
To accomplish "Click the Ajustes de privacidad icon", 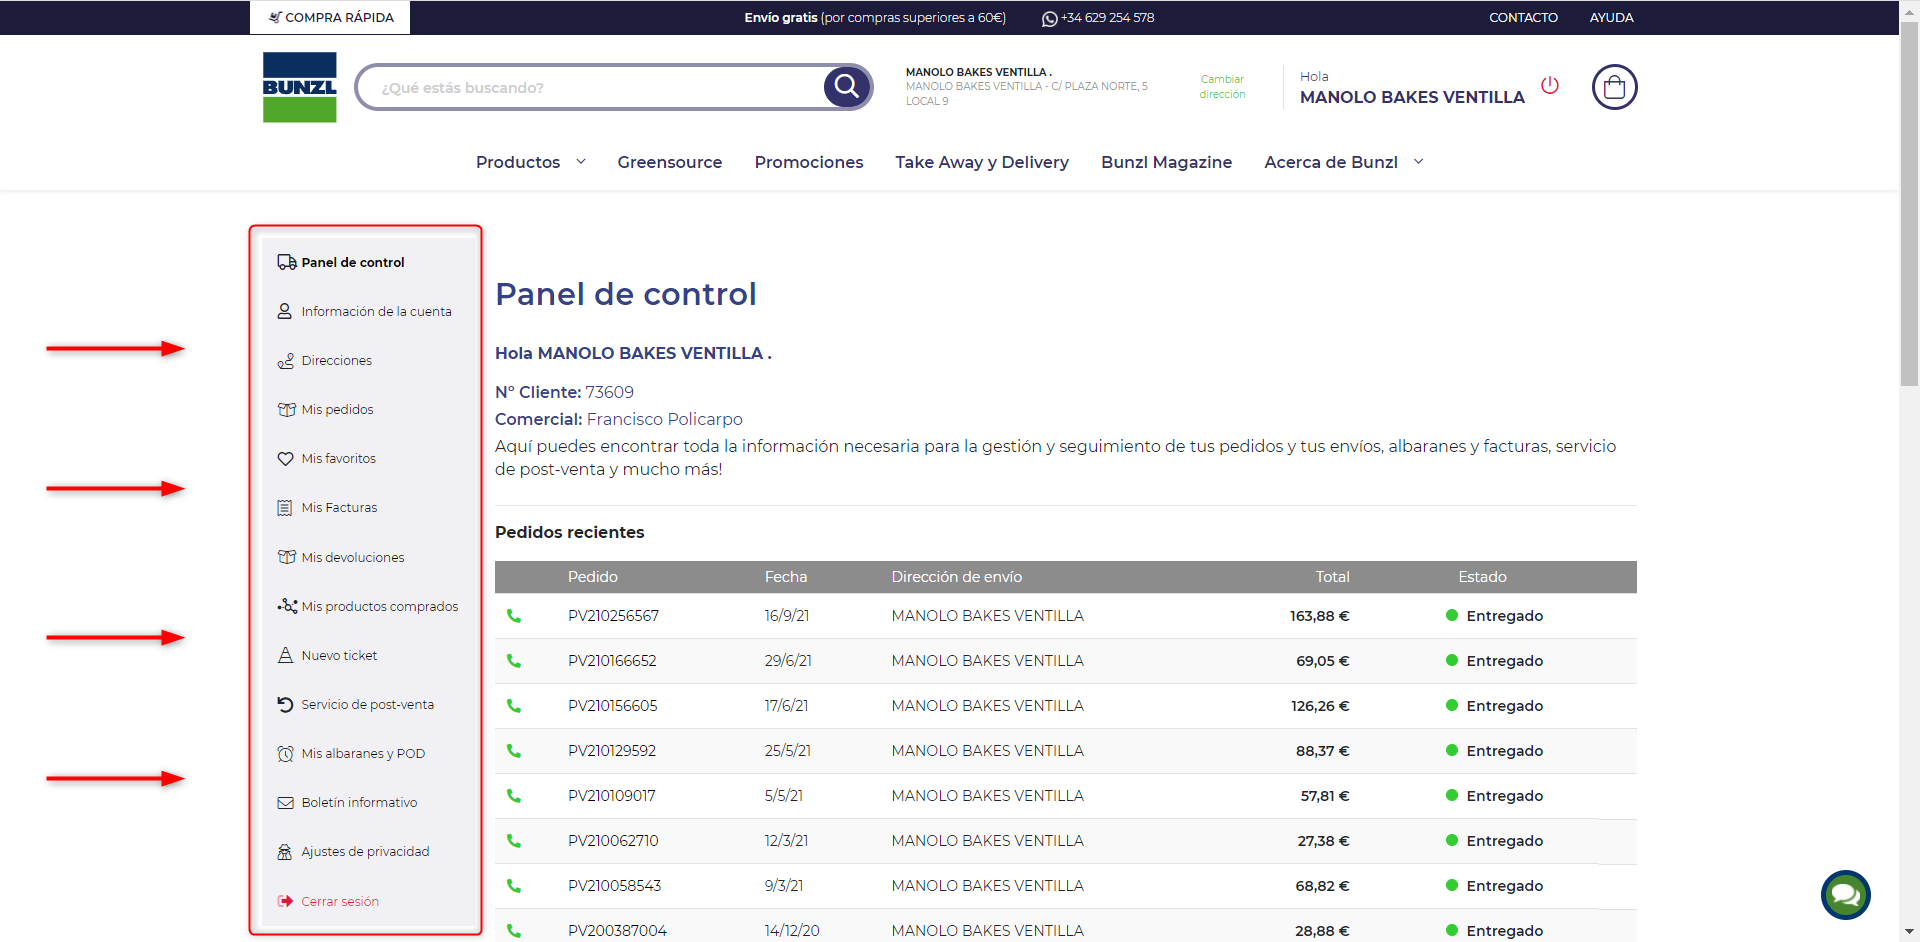I will coord(285,852).
